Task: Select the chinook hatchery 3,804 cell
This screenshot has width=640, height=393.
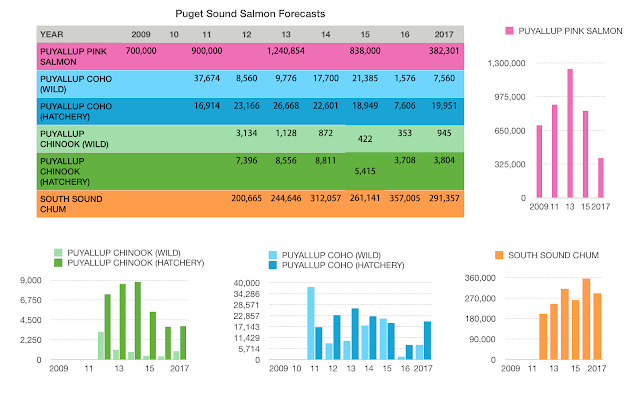Action: click(x=444, y=160)
